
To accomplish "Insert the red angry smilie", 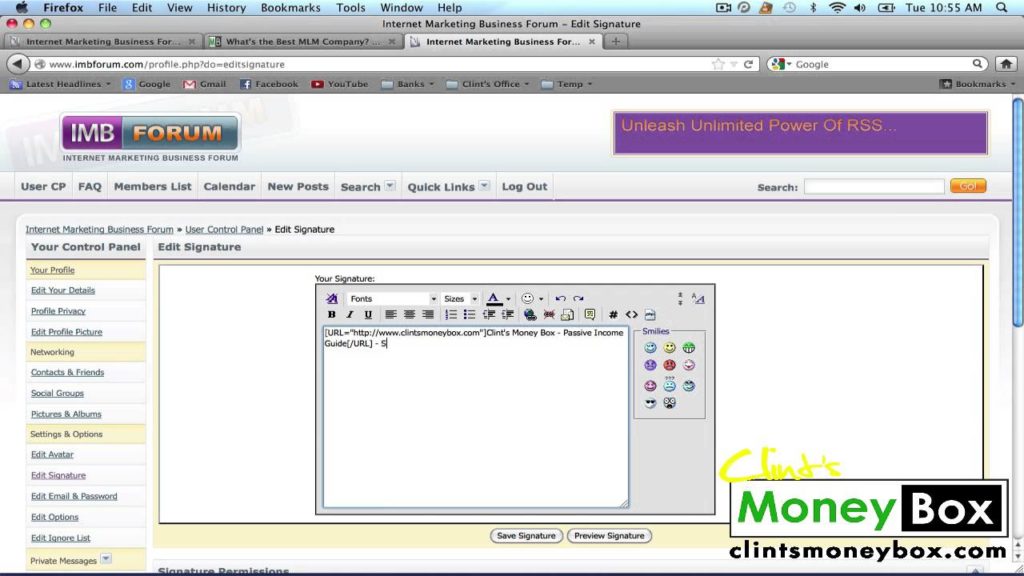I will pos(669,366).
